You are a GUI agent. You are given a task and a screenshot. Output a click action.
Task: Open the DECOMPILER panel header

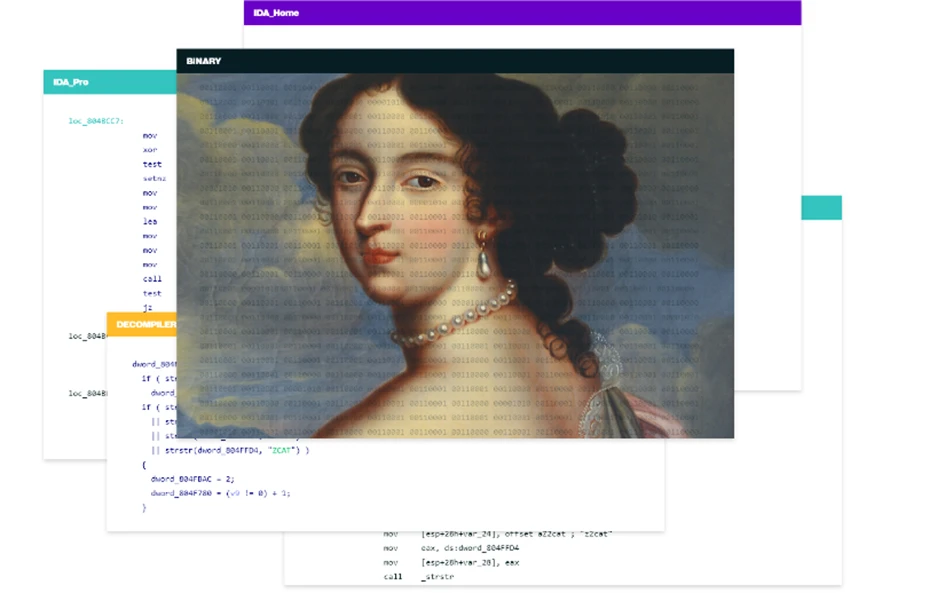142,324
